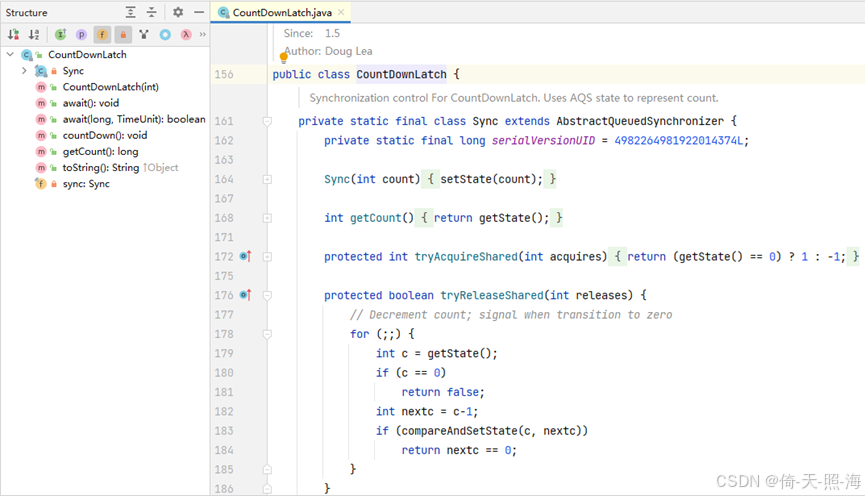865x496 pixels.
Task: Toggle show properties filter
Action: pos(82,35)
